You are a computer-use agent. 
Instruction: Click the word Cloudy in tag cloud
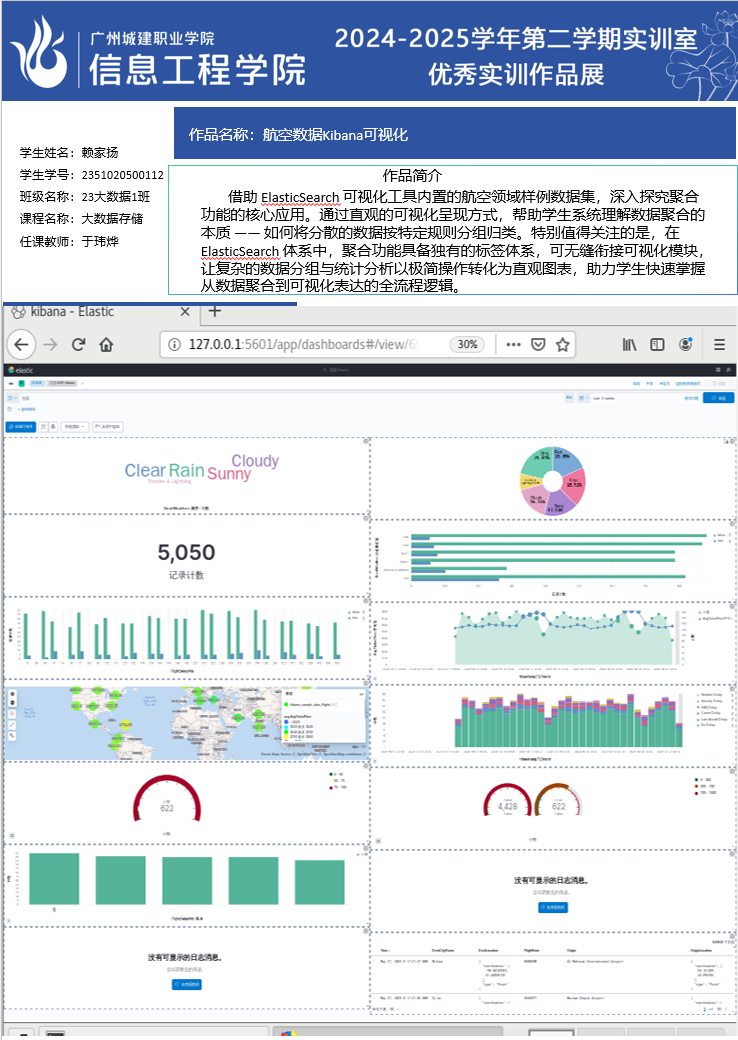[x=255, y=461]
